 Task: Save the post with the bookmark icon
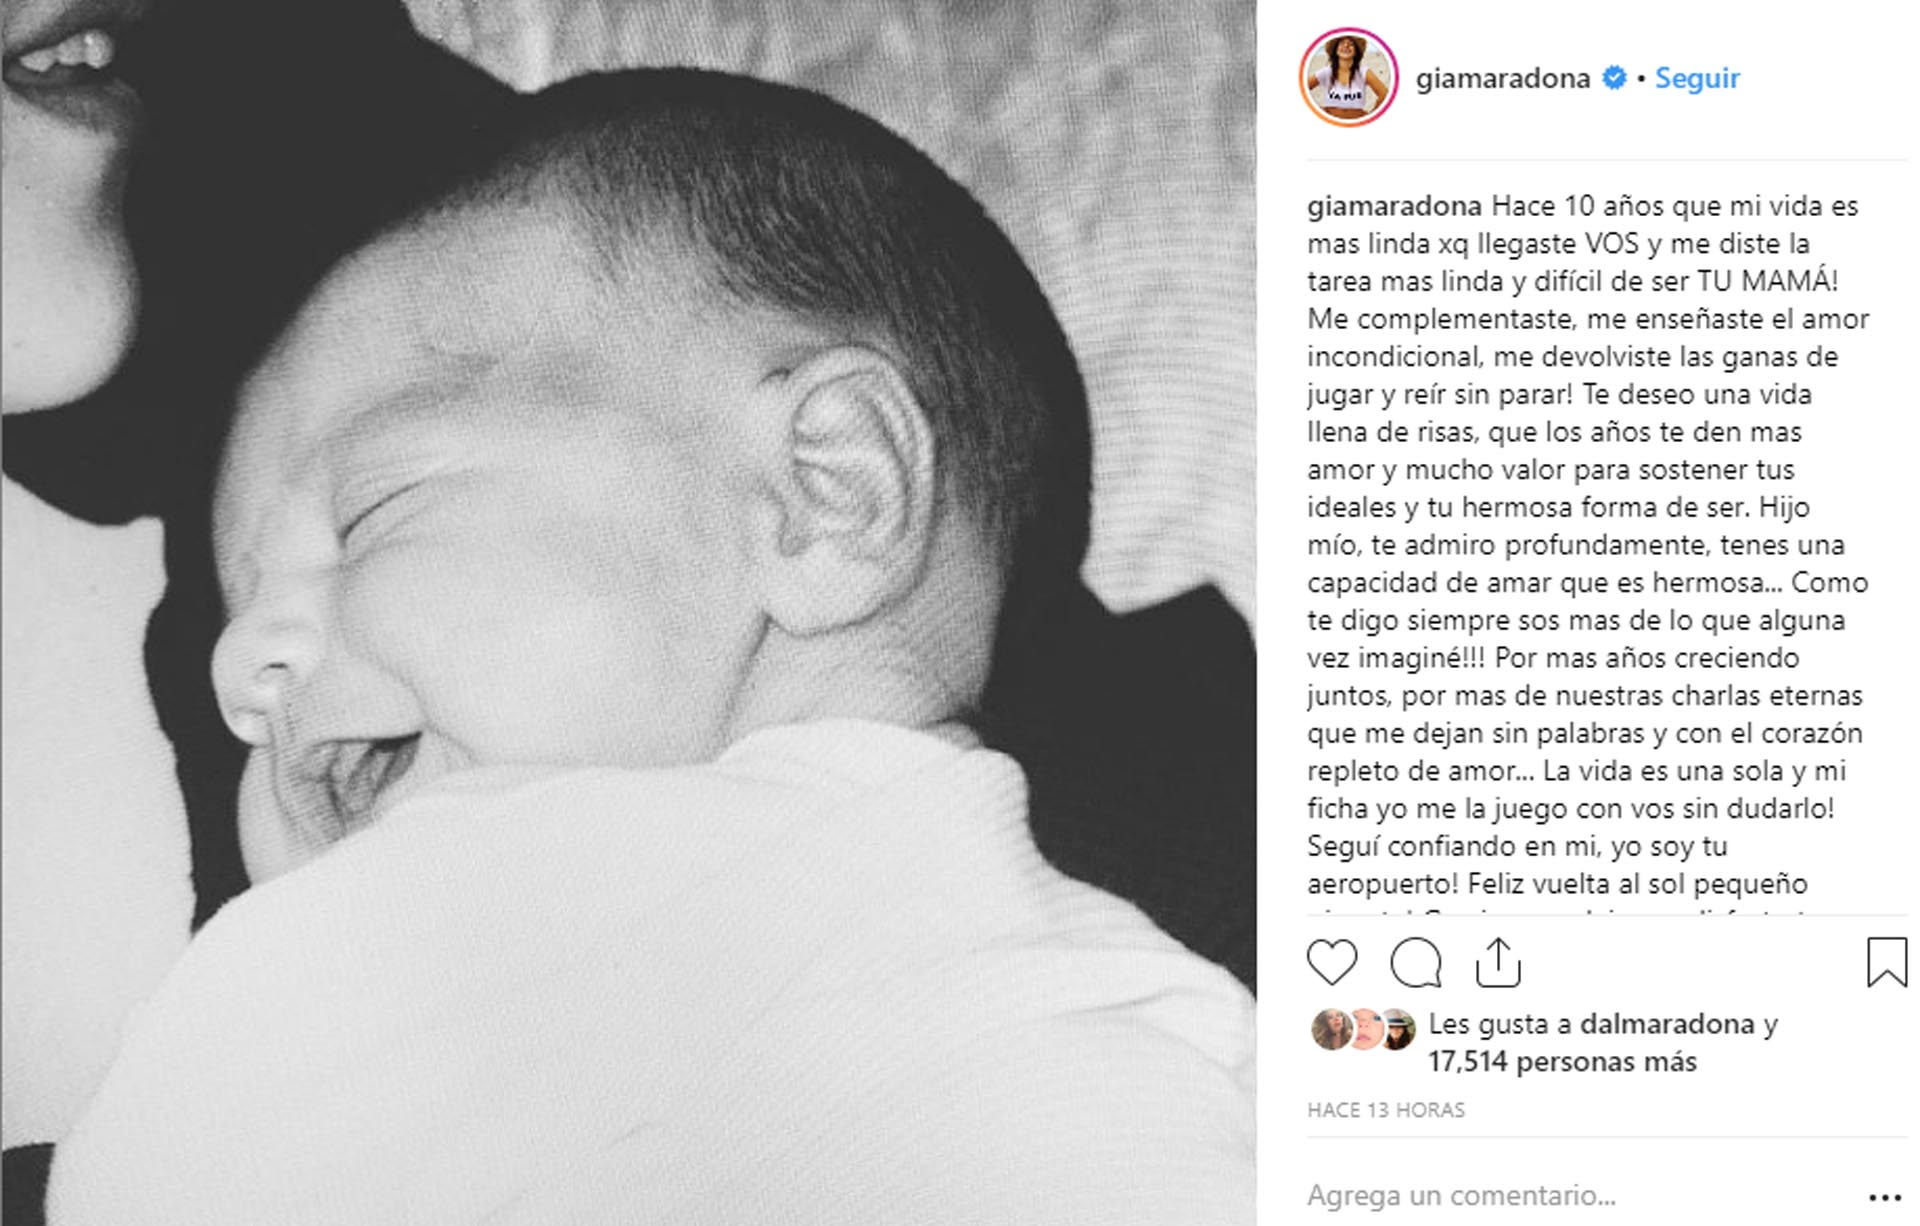coord(1887,962)
